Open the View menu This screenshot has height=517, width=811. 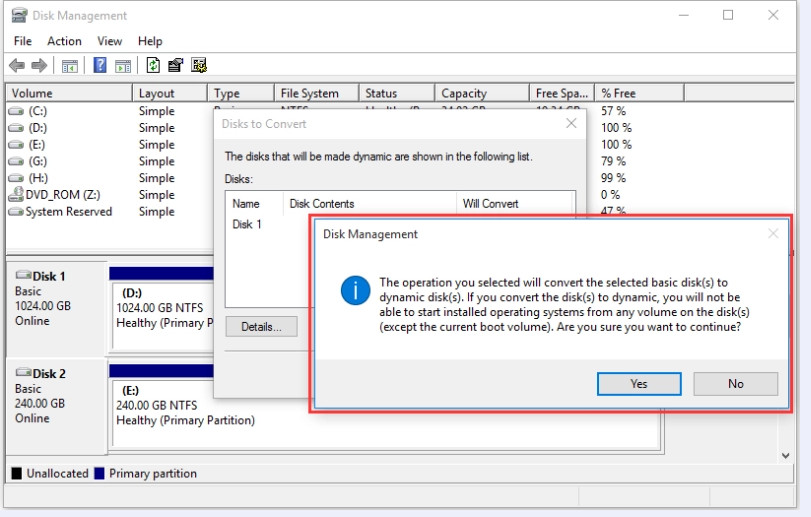[x=110, y=41]
